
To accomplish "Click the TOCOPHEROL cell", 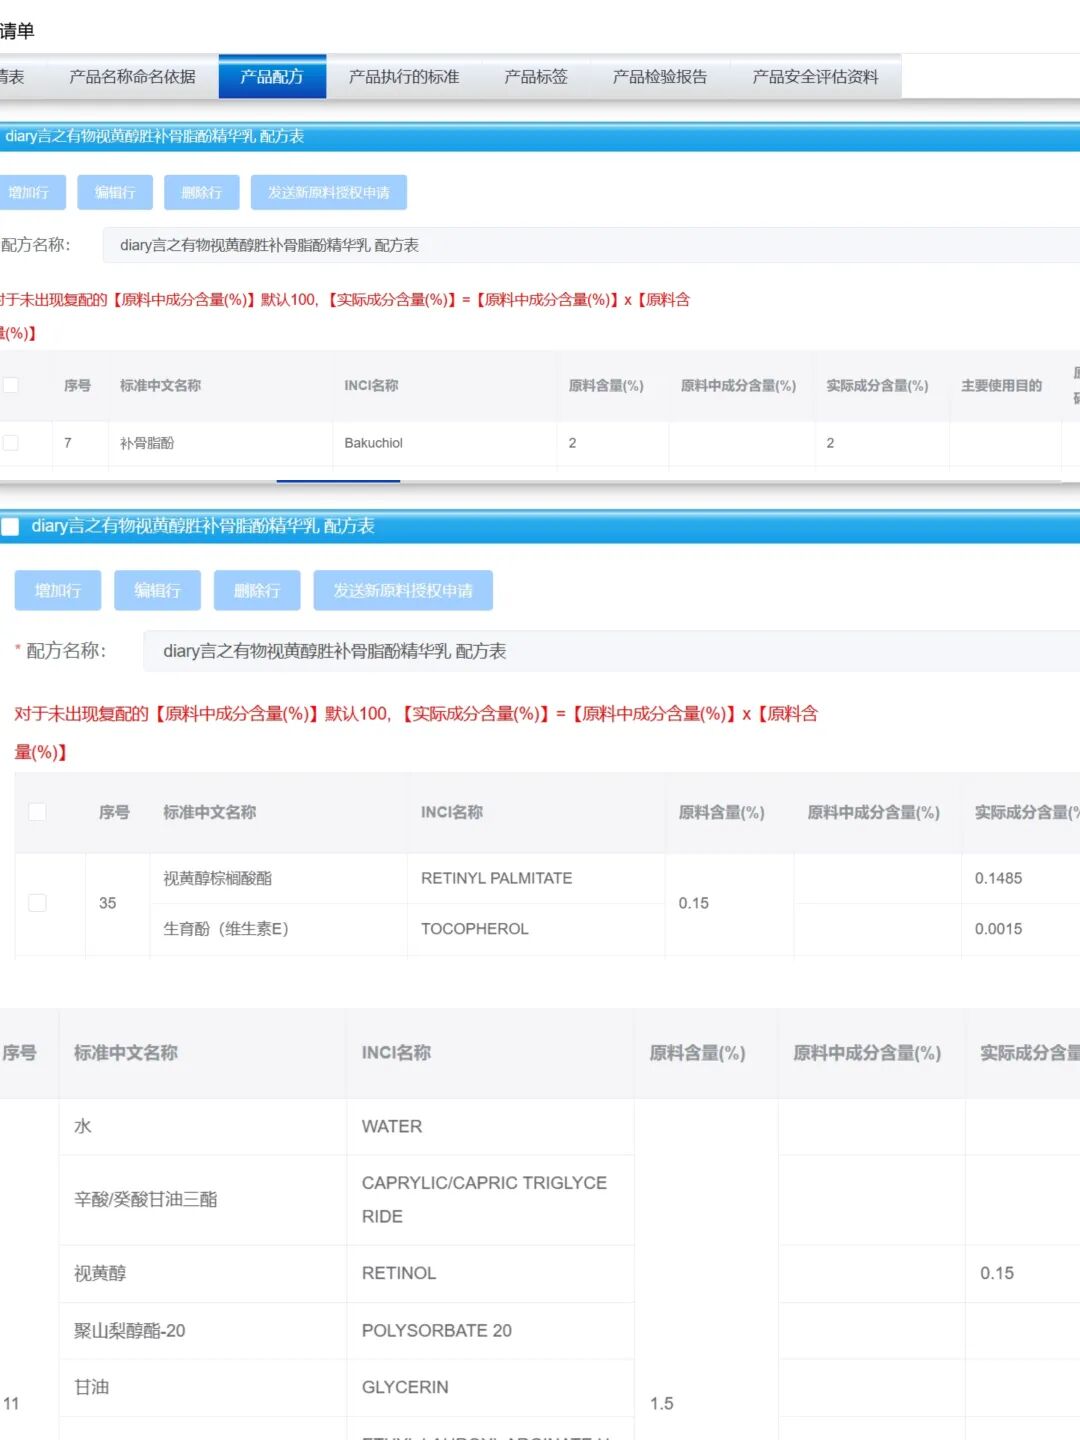I will 536,929.
